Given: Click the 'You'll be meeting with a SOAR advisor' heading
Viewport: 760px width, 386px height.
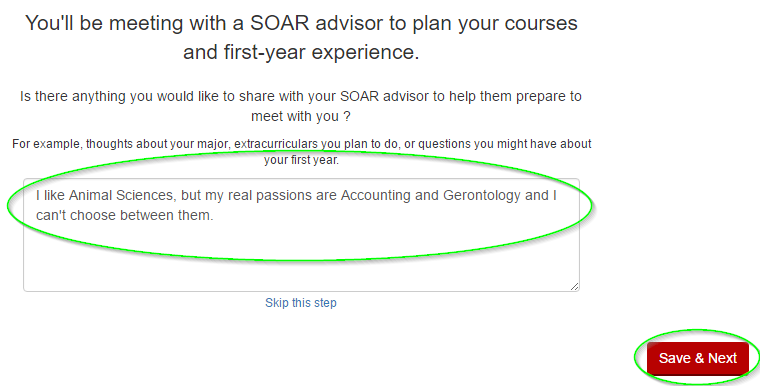Looking at the screenshot, I should pos(301,23).
